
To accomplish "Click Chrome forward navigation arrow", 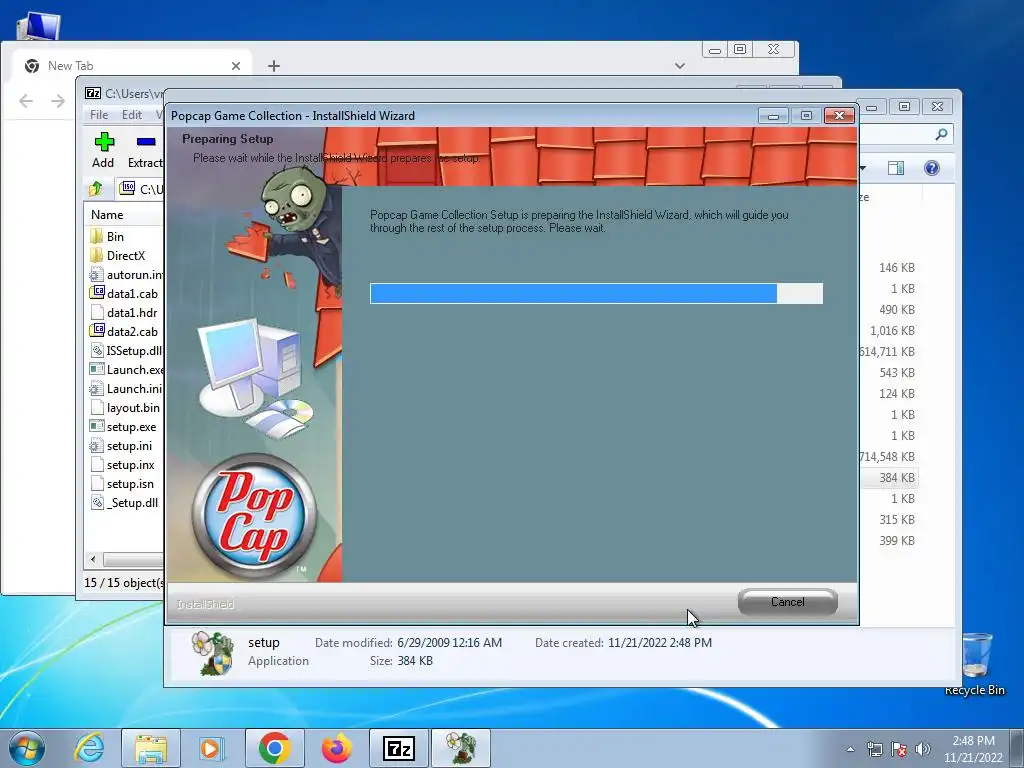I will click(x=58, y=101).
